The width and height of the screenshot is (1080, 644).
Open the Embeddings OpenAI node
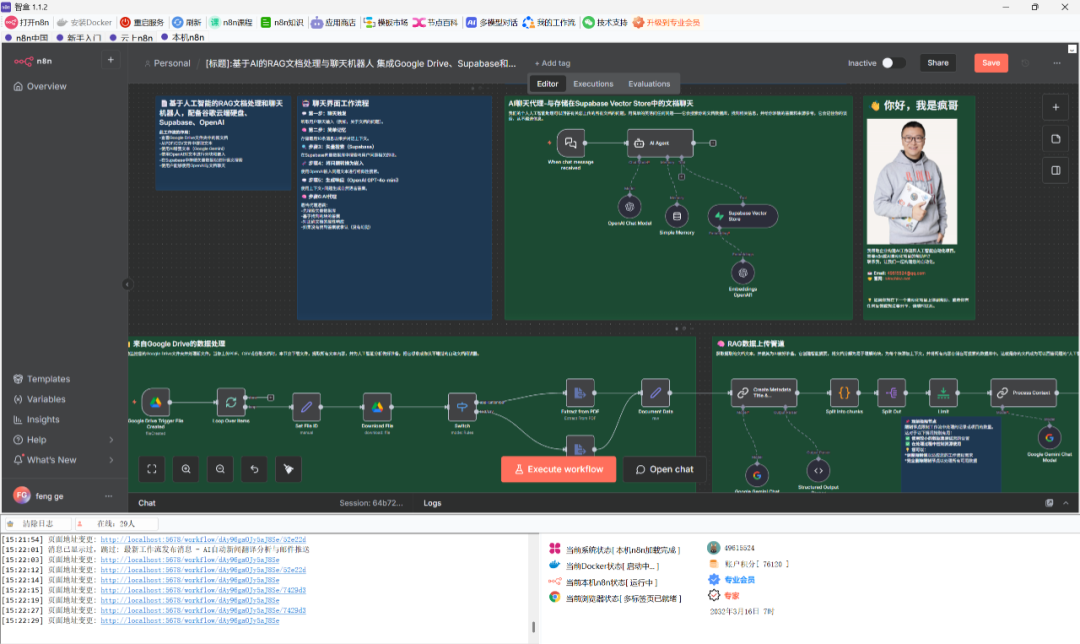pyautogui.click(x=742, y=273)
